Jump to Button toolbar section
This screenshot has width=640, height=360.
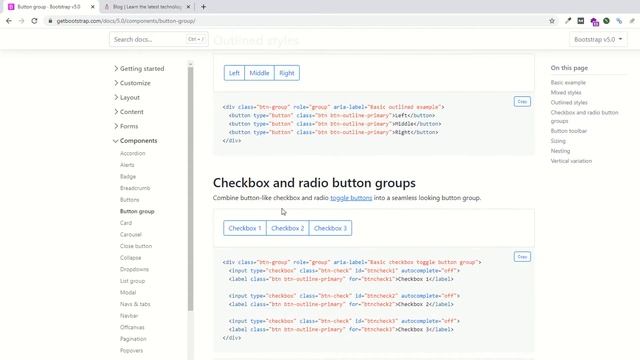coord(569,131)
